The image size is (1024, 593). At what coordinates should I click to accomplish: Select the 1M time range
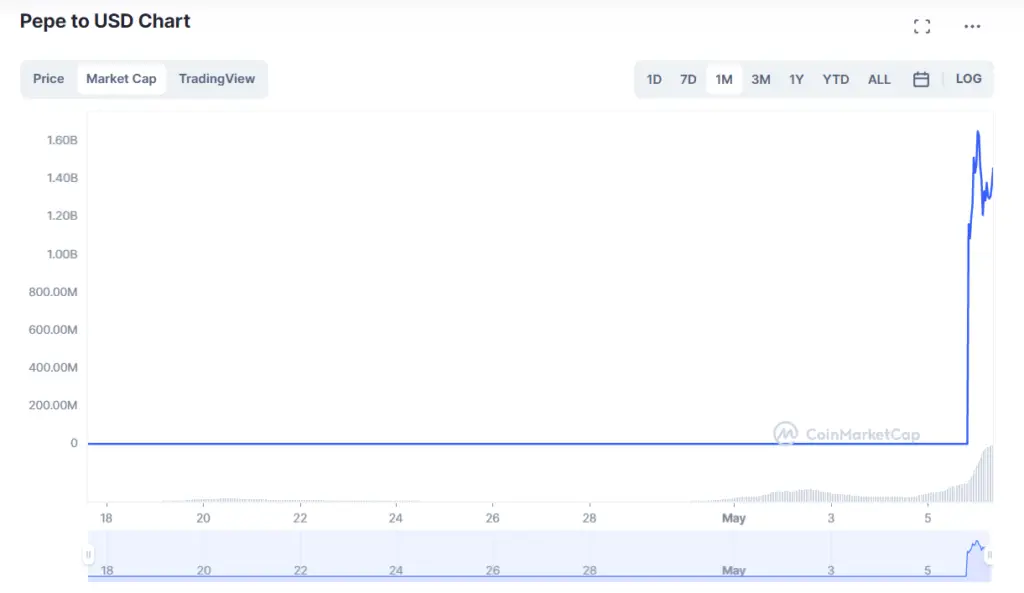coord(724,80)
